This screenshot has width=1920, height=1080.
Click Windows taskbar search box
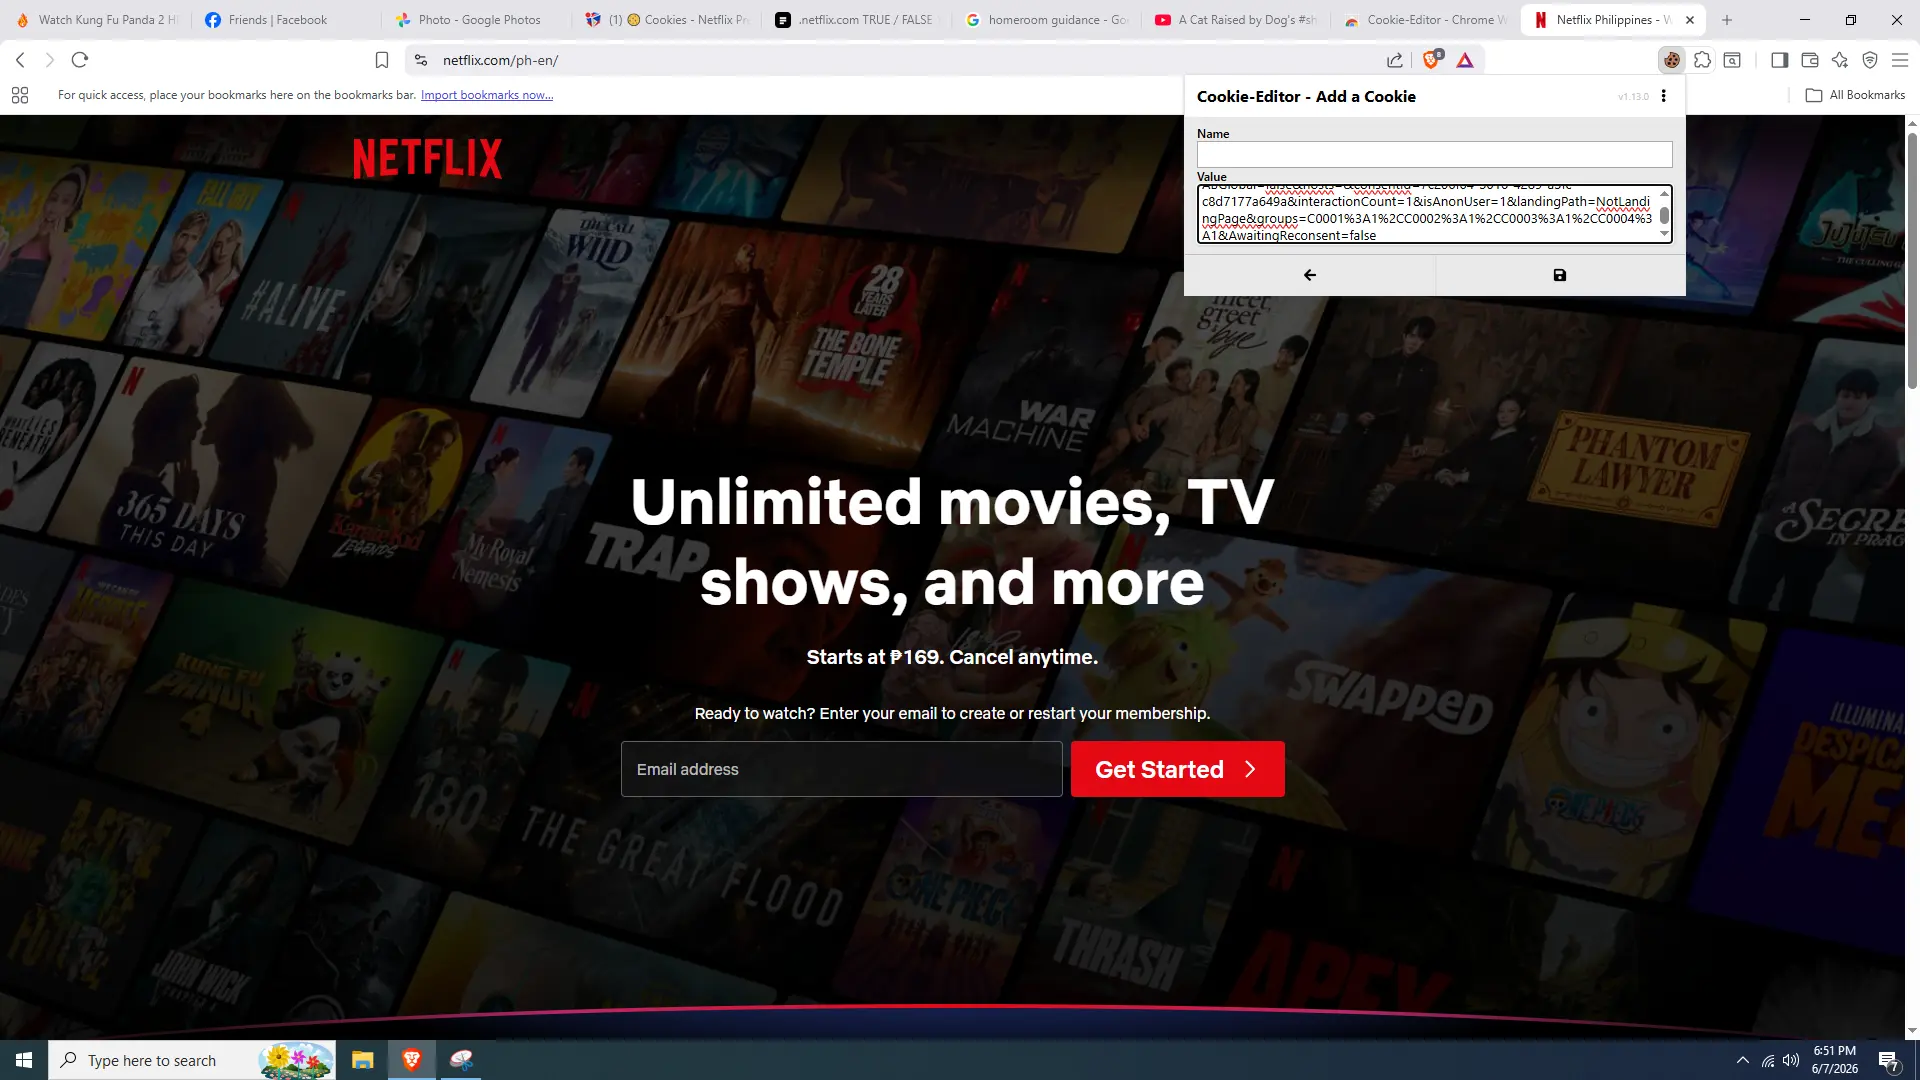(x=192, y=1060)
